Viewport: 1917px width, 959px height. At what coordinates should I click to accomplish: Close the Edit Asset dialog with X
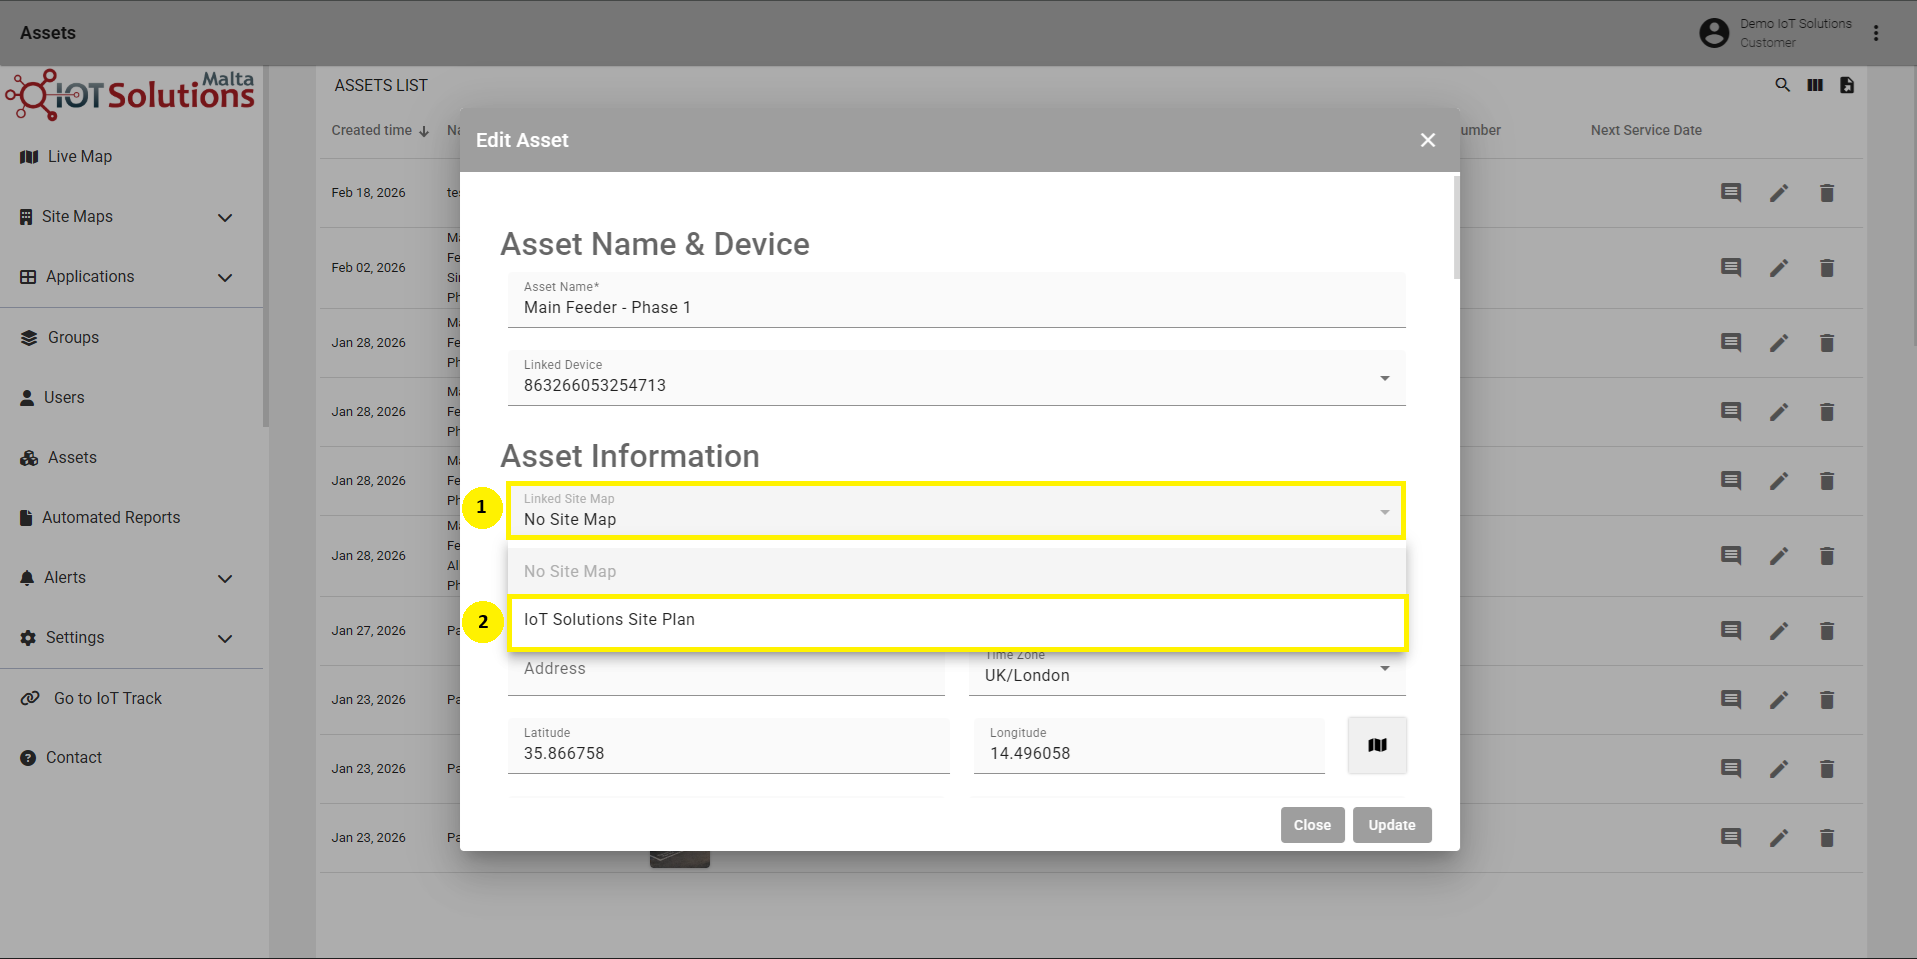(x=1428, y=140)
